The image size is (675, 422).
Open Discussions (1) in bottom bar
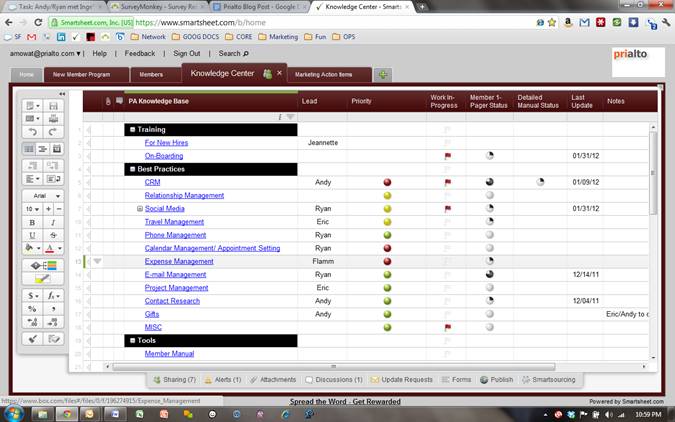point(332,380)
